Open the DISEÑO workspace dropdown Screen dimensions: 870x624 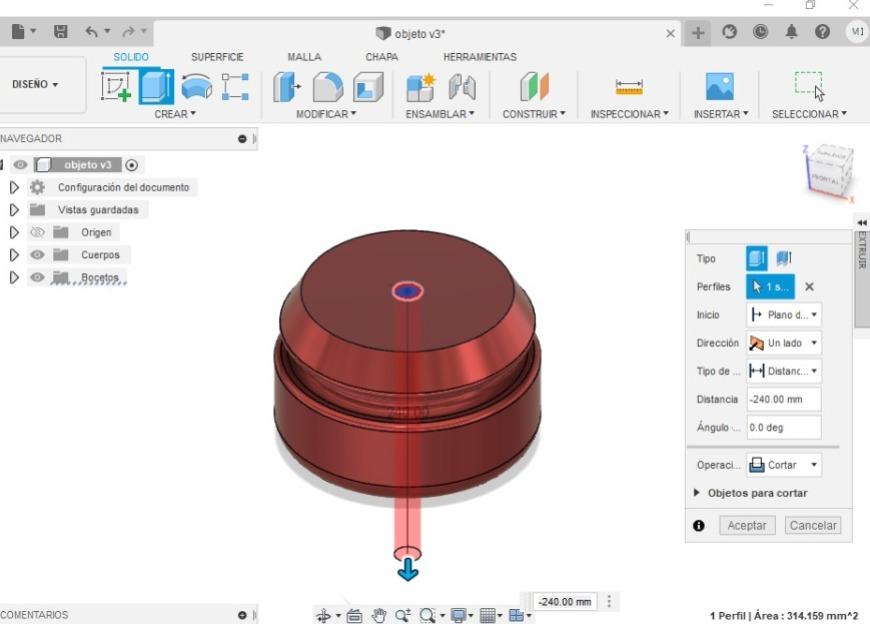[36, 85]
